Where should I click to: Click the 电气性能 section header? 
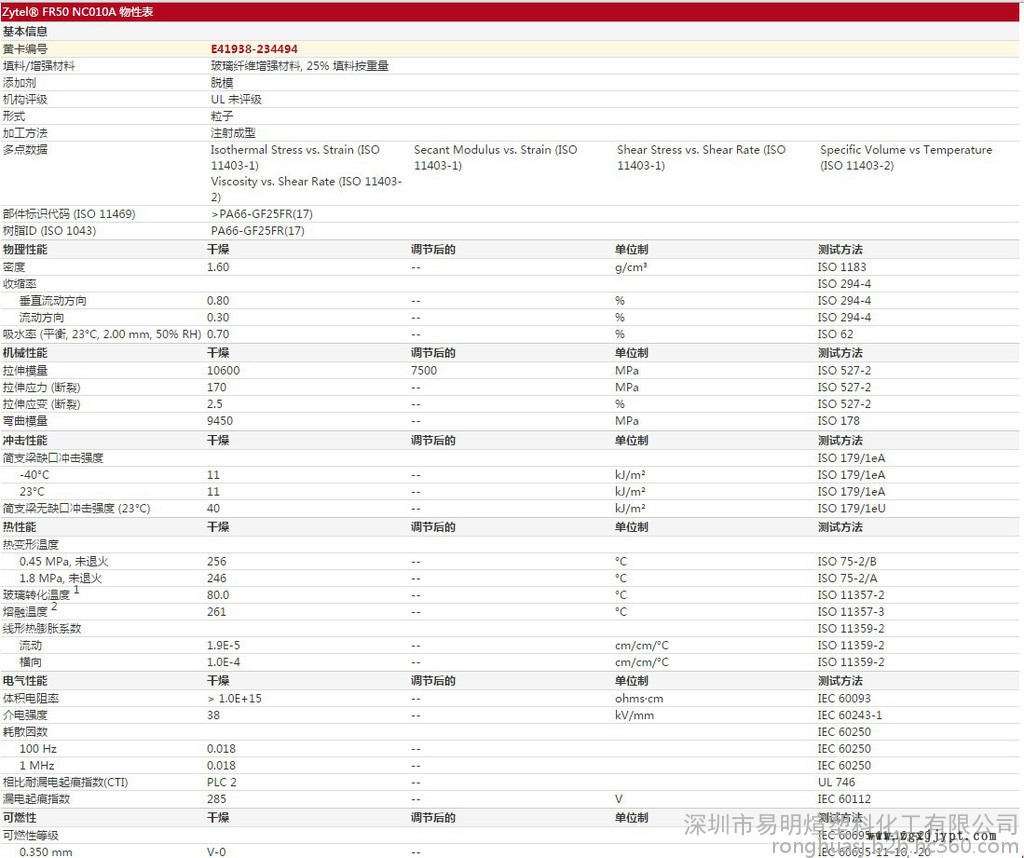[x=25, y=681]
